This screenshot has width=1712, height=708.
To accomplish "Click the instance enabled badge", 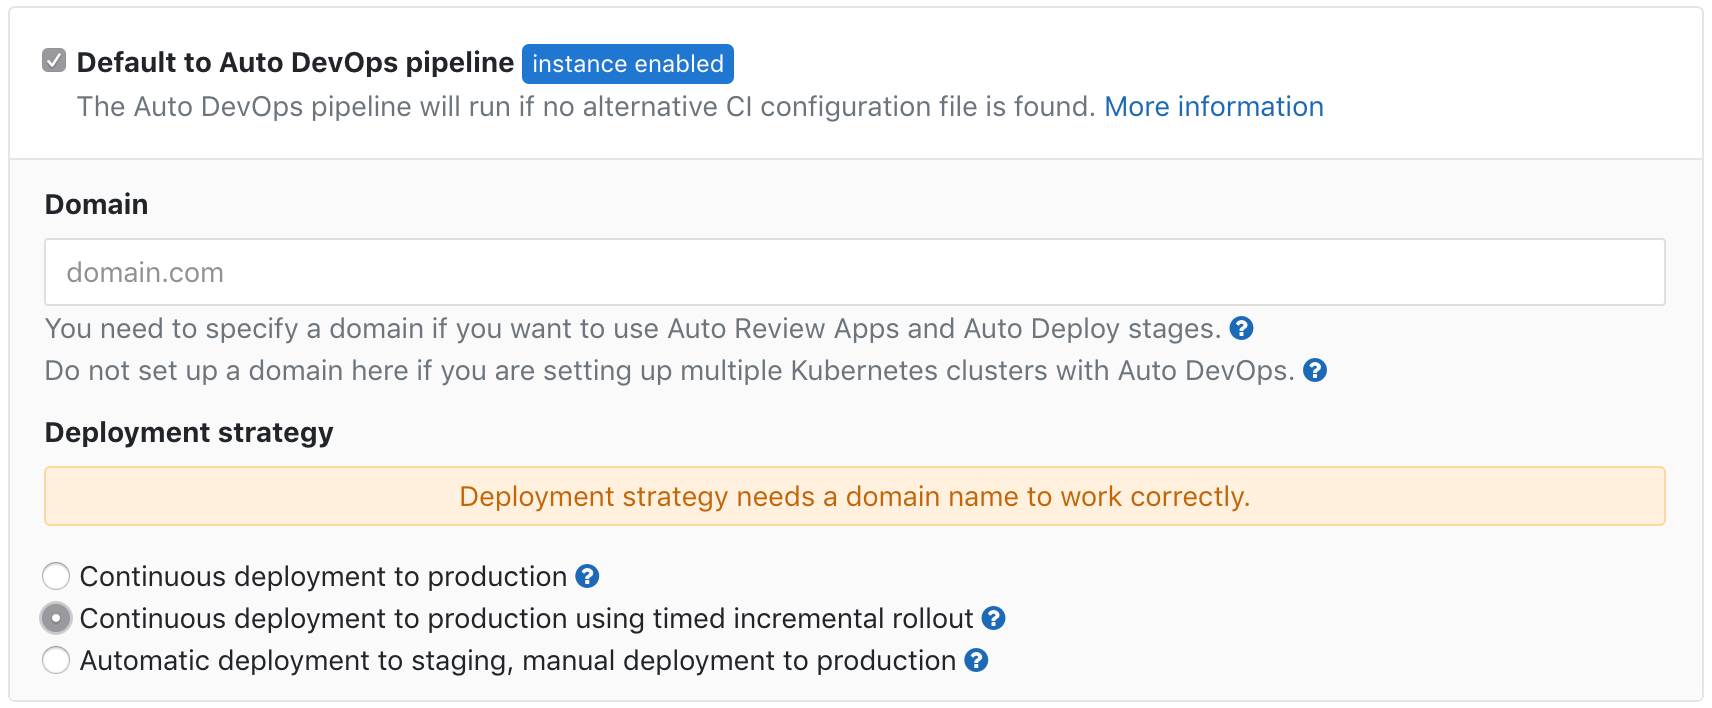I will click(628, 64).
